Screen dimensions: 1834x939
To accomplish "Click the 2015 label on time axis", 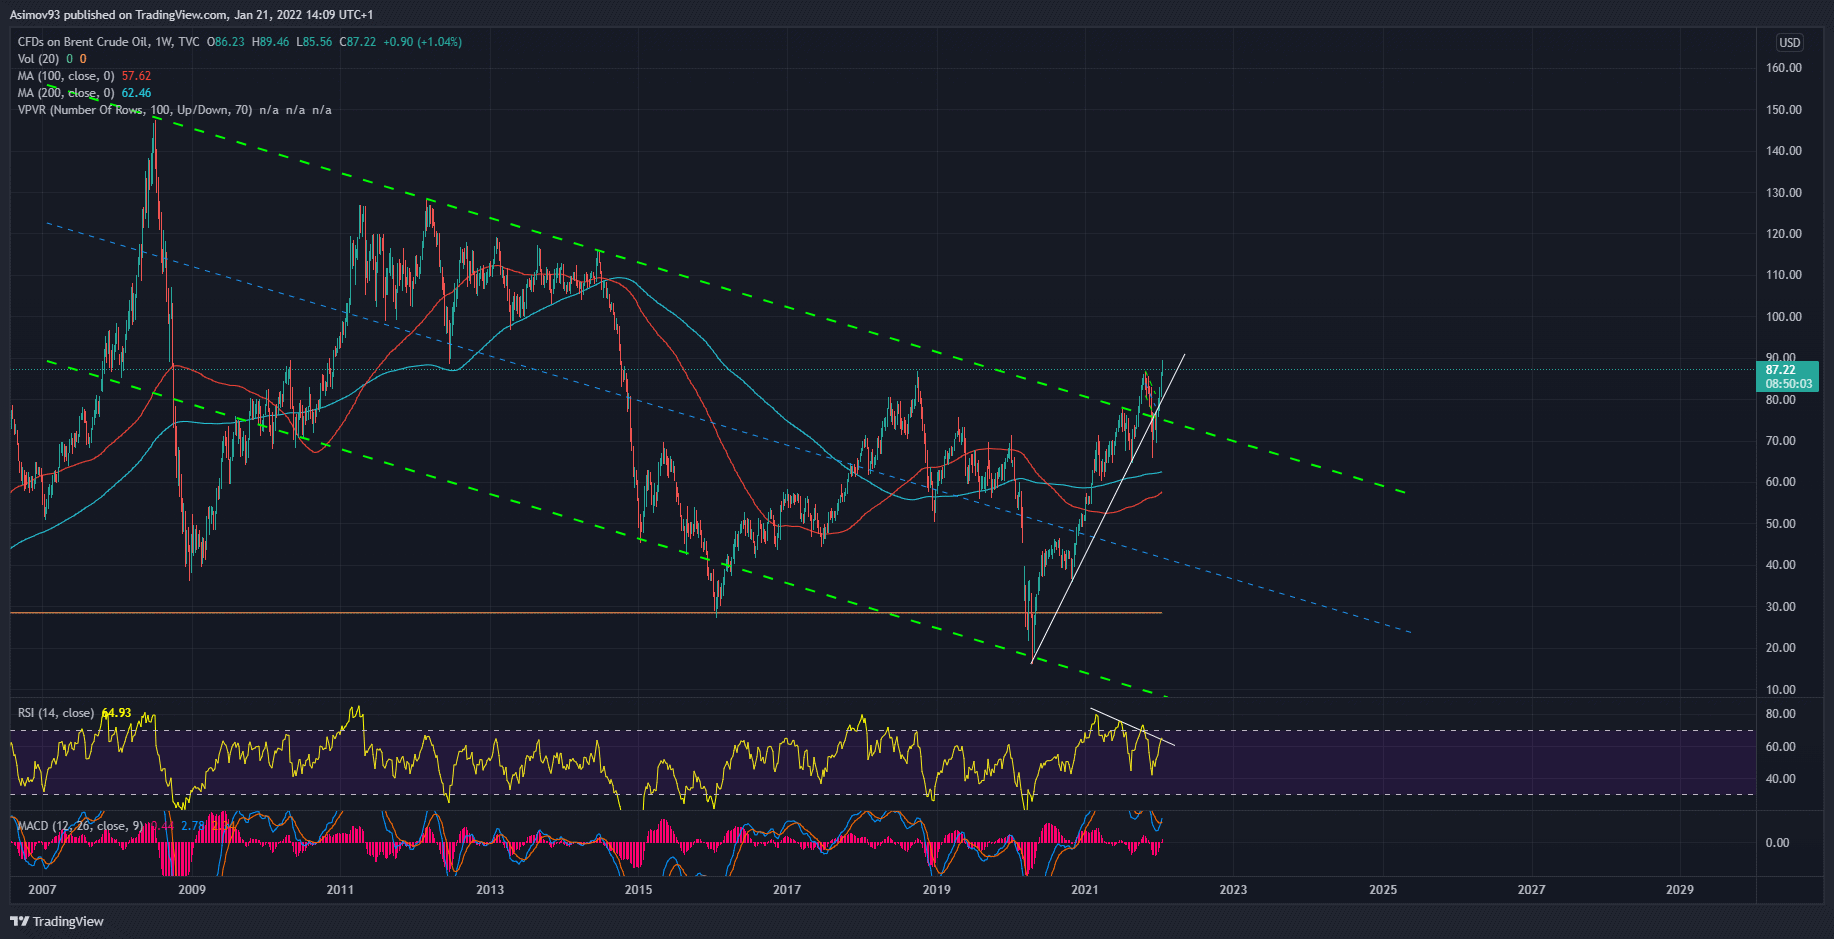I will pyautogui.click(x=638, y=889).
